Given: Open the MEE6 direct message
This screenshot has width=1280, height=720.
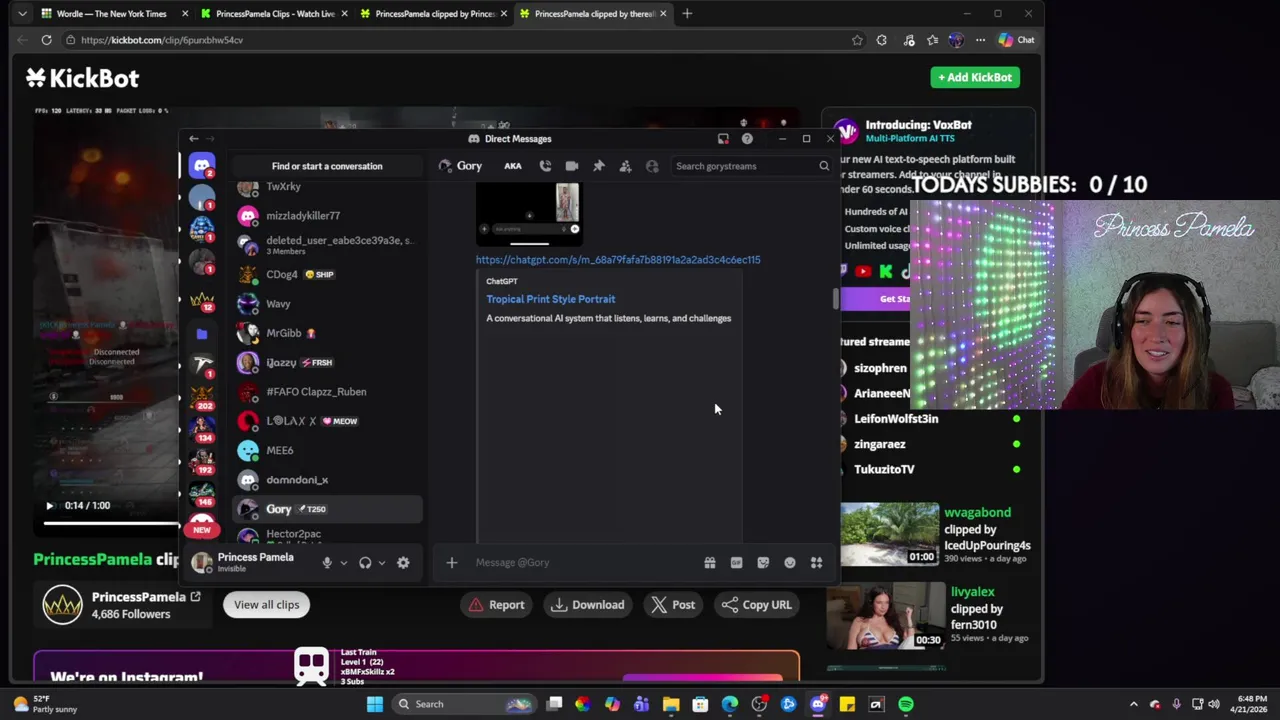Looking at the screenshot, I should (x=328, y=451).
